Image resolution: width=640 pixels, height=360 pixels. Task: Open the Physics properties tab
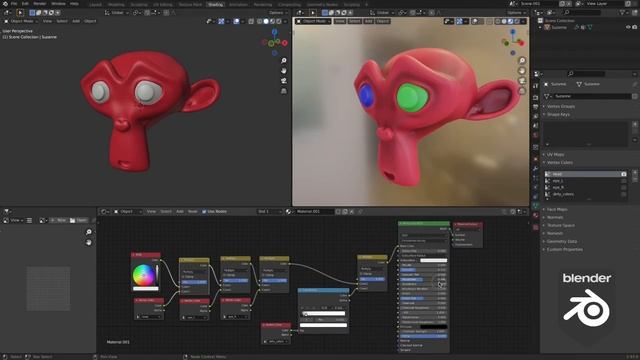coord(536,187)
